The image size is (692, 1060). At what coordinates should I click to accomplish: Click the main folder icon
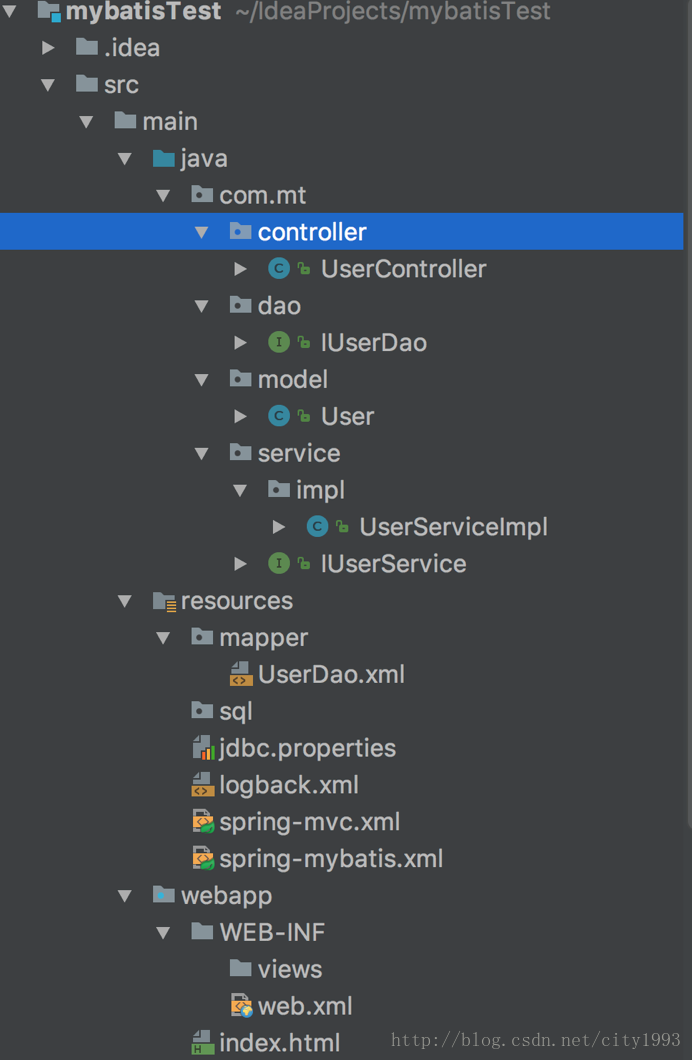click(x=125, y=120)
